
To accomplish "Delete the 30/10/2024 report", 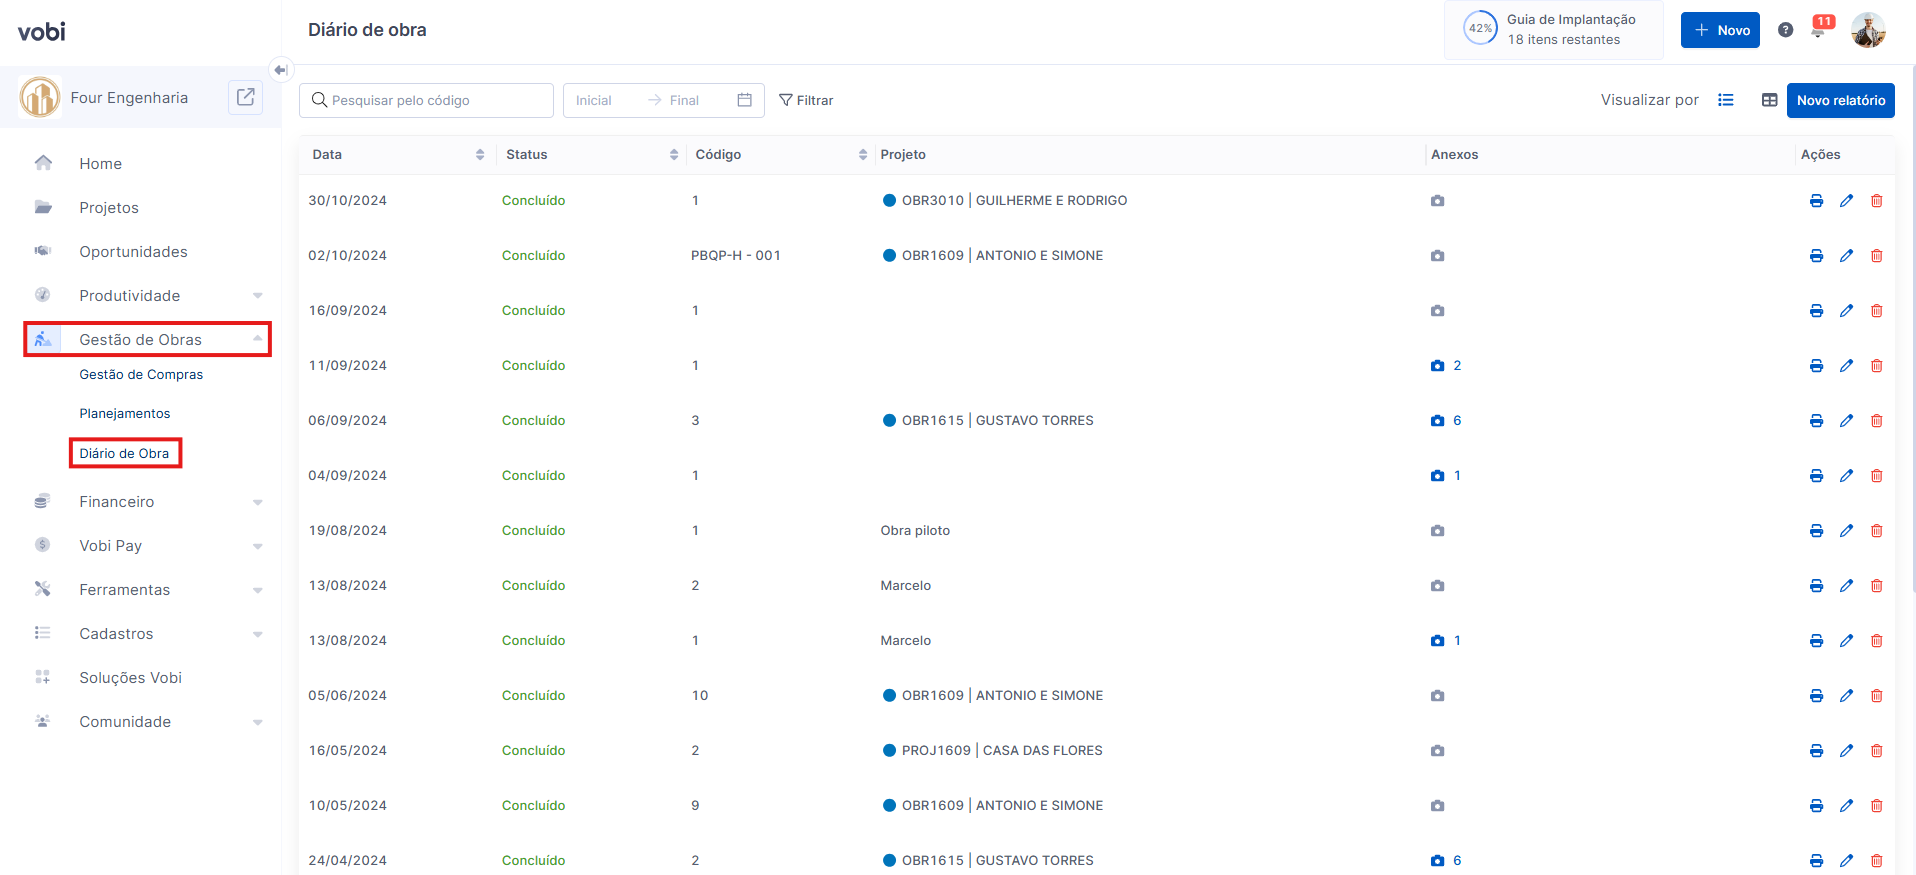I will (x=1876, y=201).
